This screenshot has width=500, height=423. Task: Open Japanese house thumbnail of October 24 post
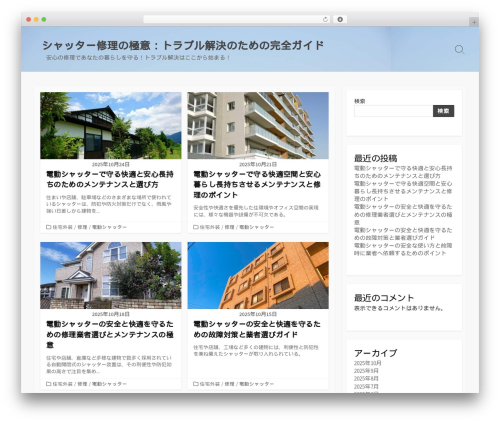[x=111, y=125]
